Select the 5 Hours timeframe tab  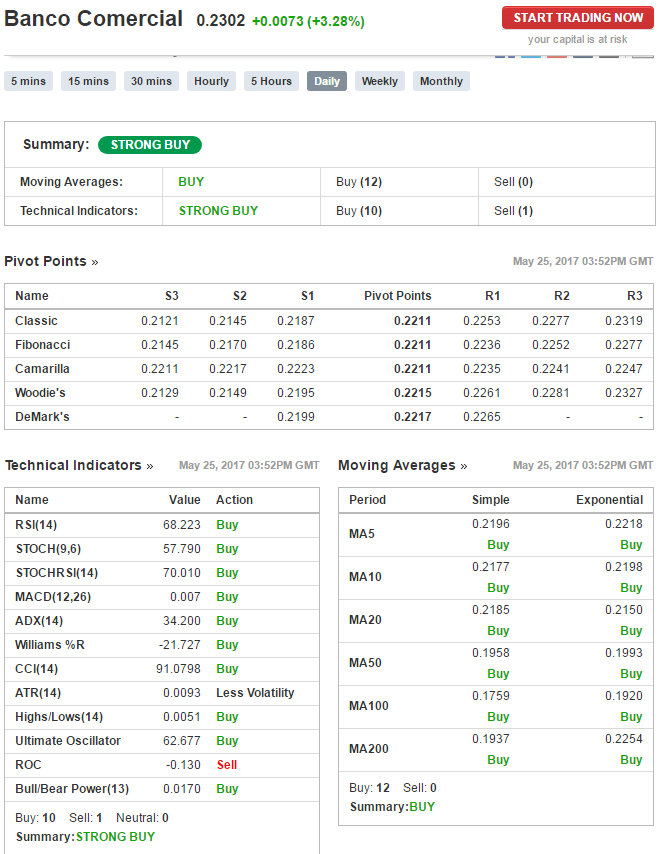point(271,81)
